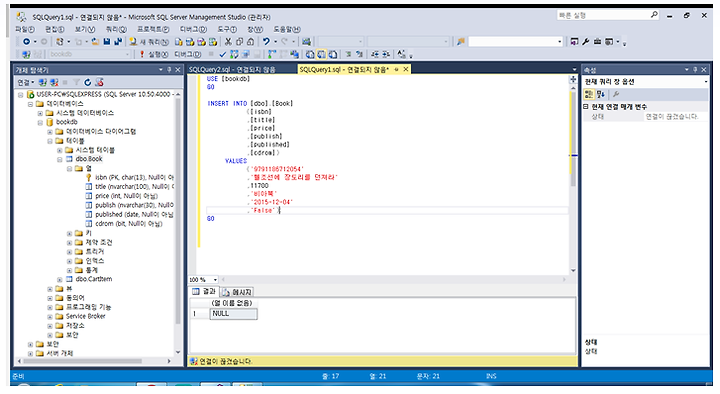
Task: Click the Save All icon
Action: coord(118,42)
